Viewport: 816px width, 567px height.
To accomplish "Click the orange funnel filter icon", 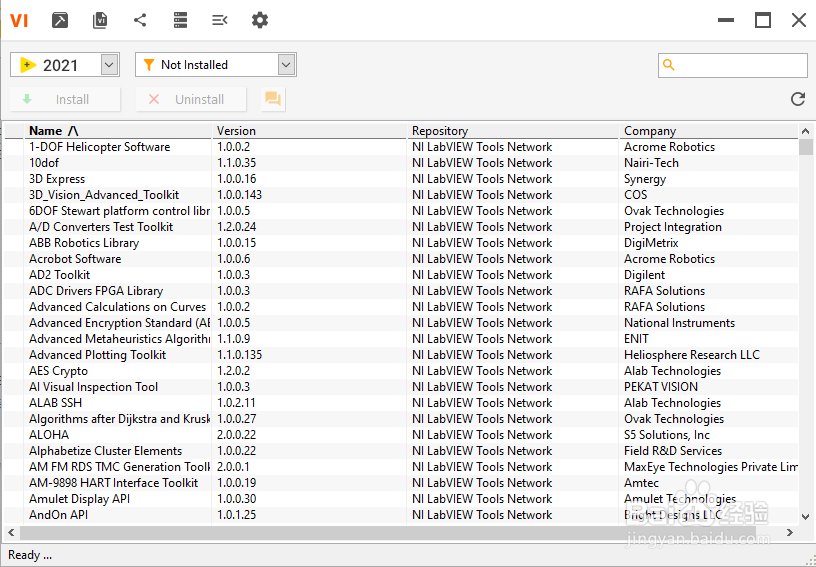I will [x=148, y=65].
